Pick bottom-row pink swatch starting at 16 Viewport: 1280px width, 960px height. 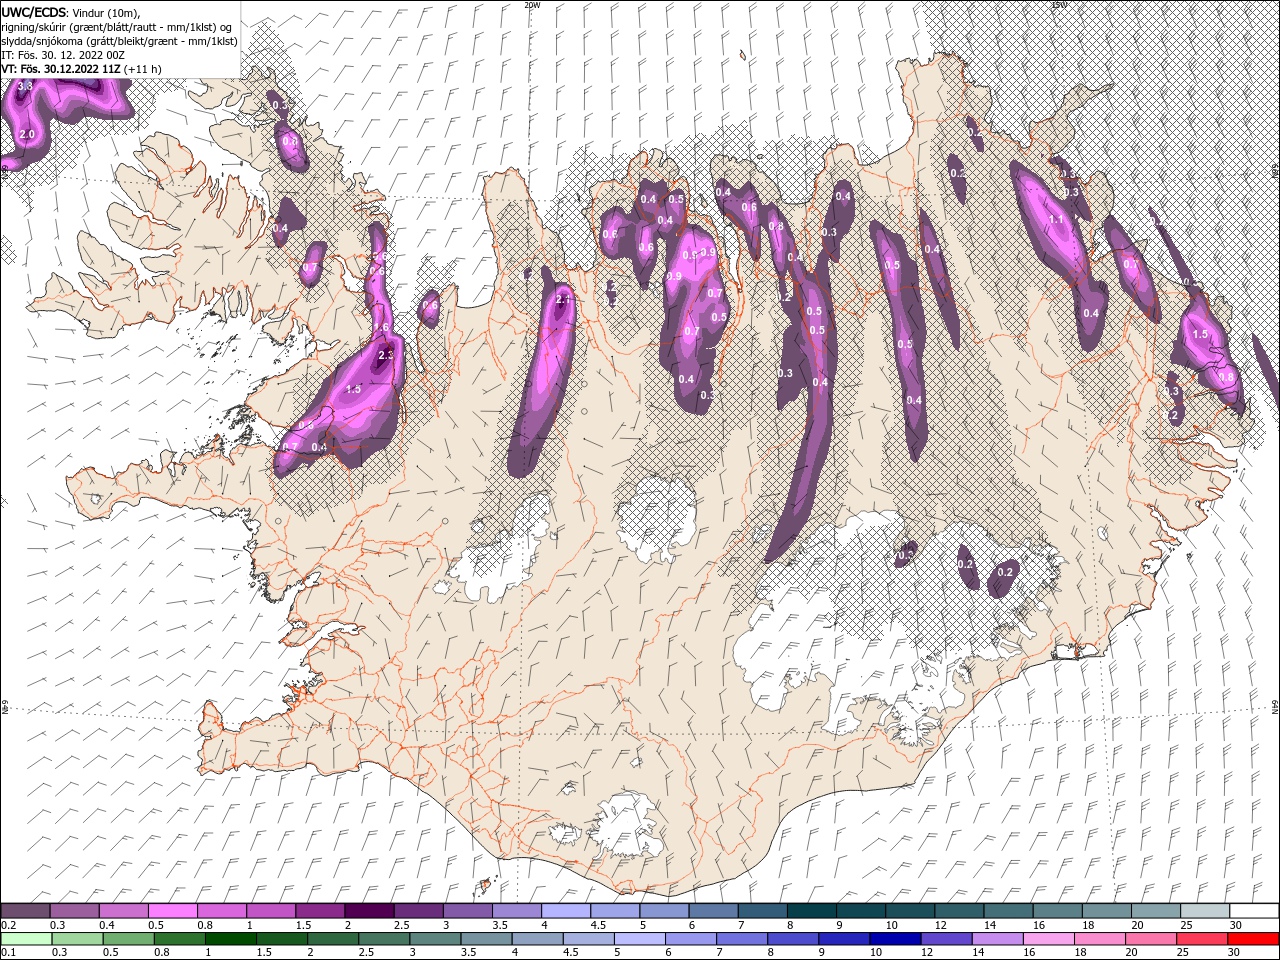(1047, 938)
